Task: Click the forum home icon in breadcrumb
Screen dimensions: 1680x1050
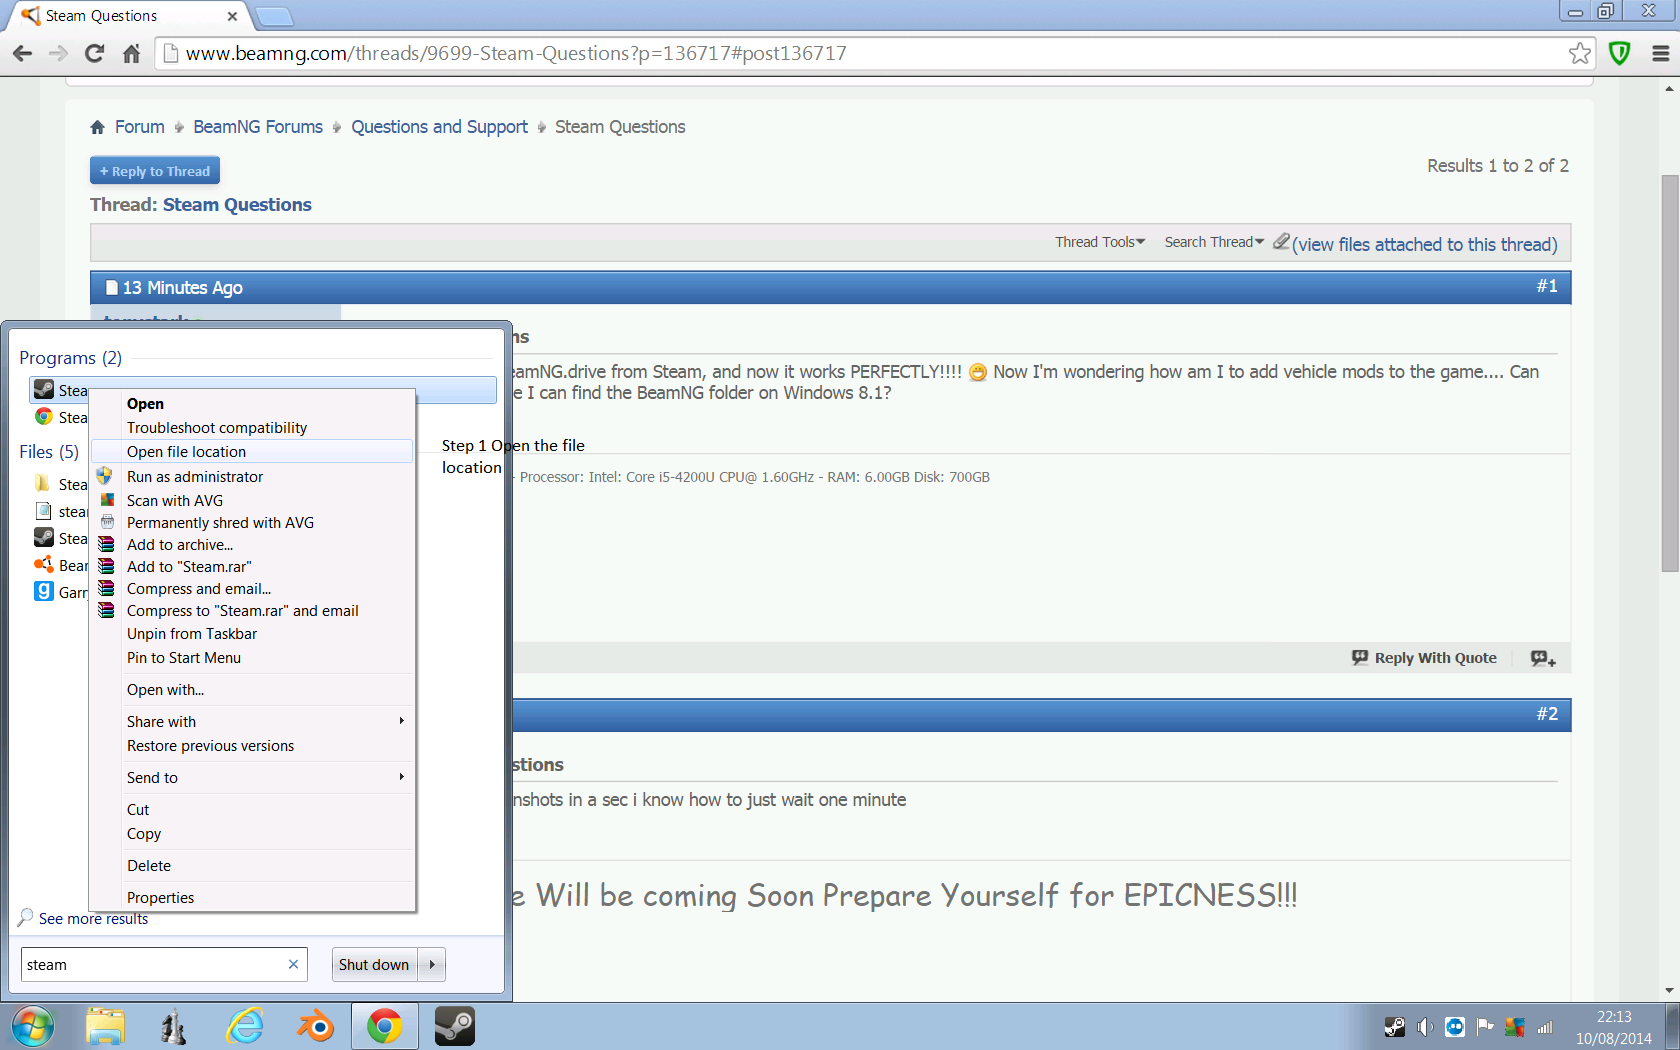Action: tap(98, 127)
